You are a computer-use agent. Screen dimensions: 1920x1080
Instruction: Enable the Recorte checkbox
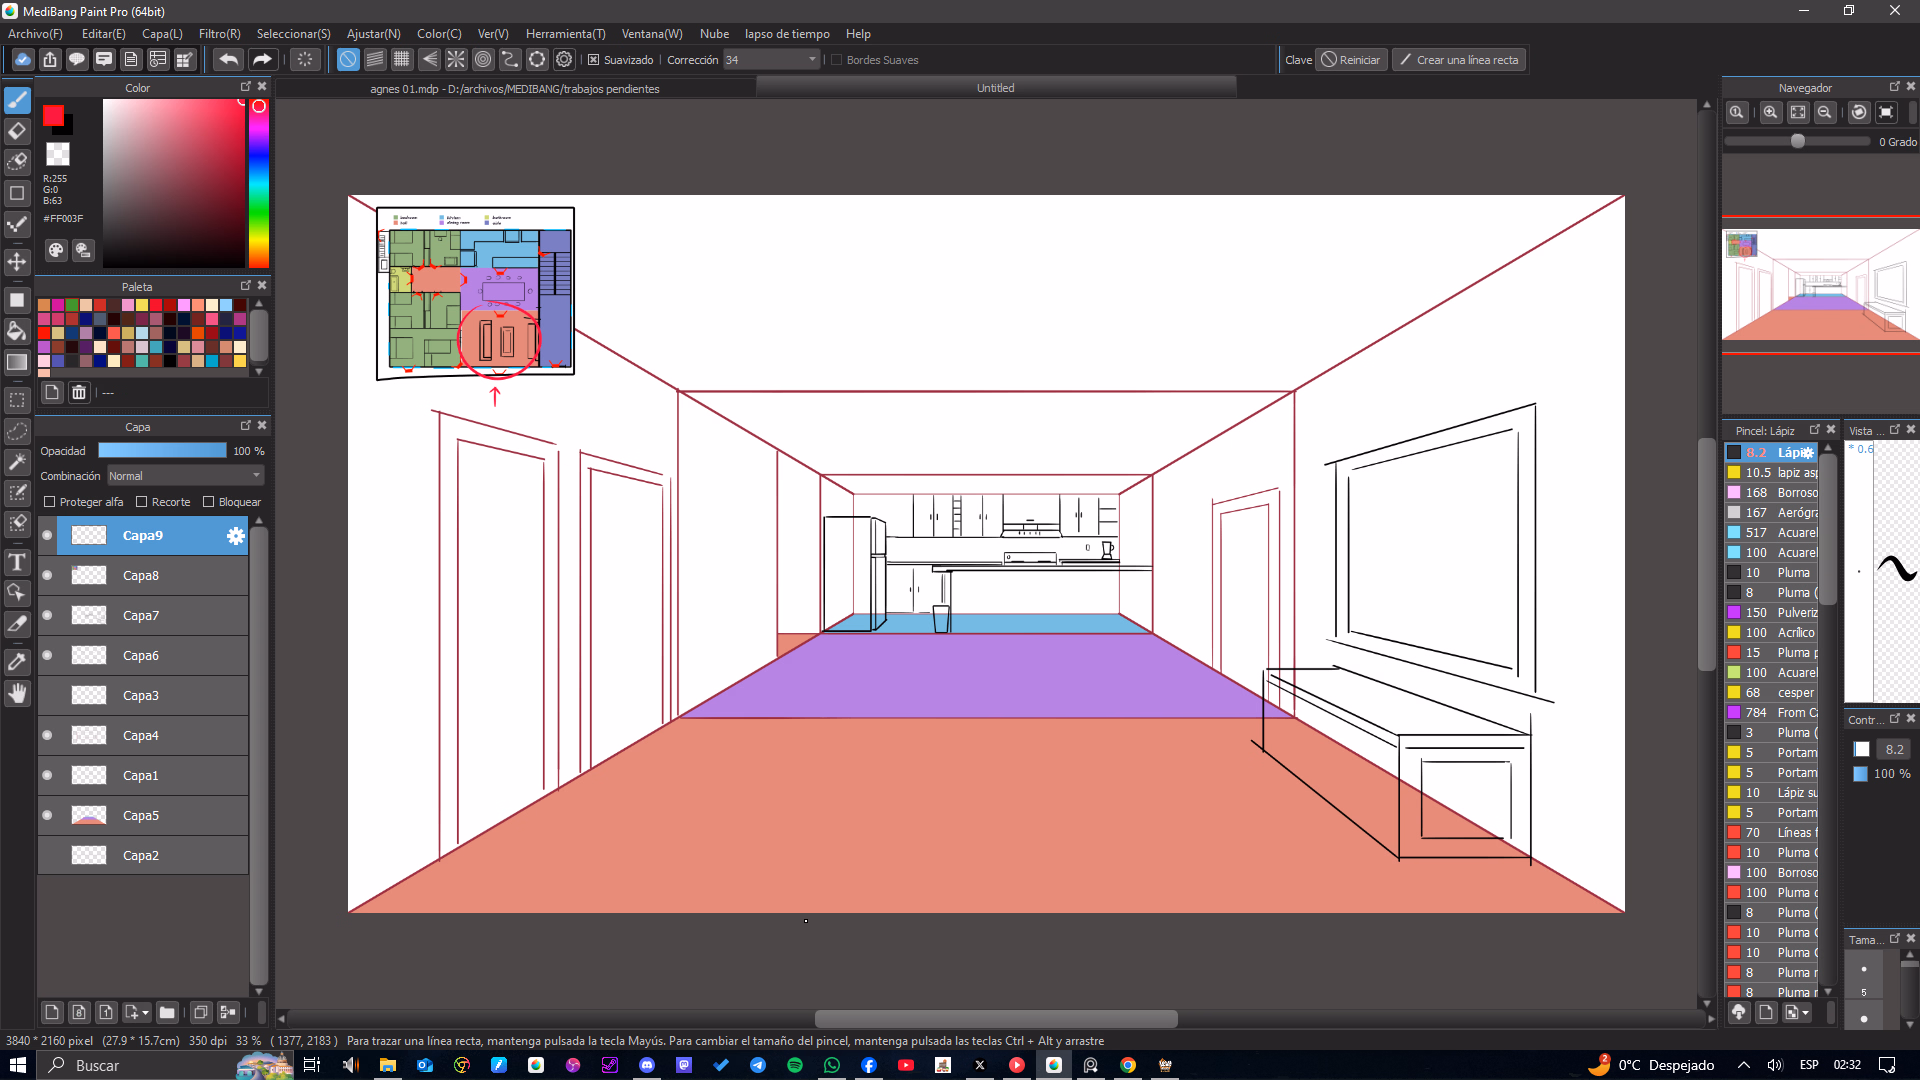click(142, 502)
